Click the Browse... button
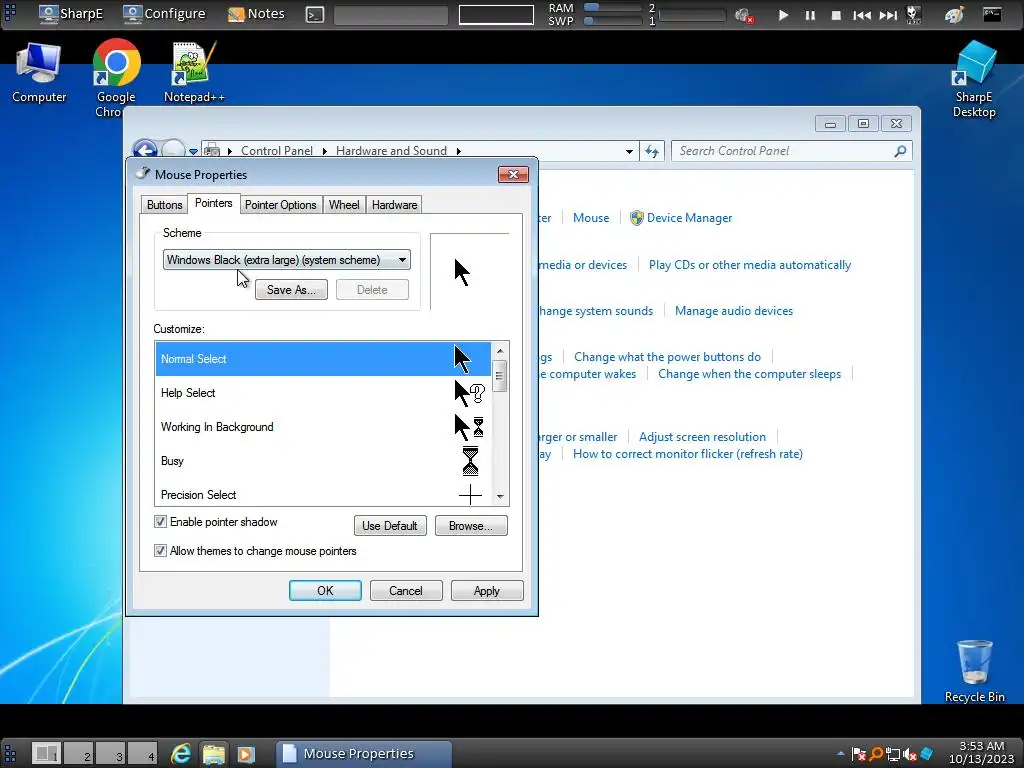Screen dimensions: 1024x768 click(x=471, y=526)
